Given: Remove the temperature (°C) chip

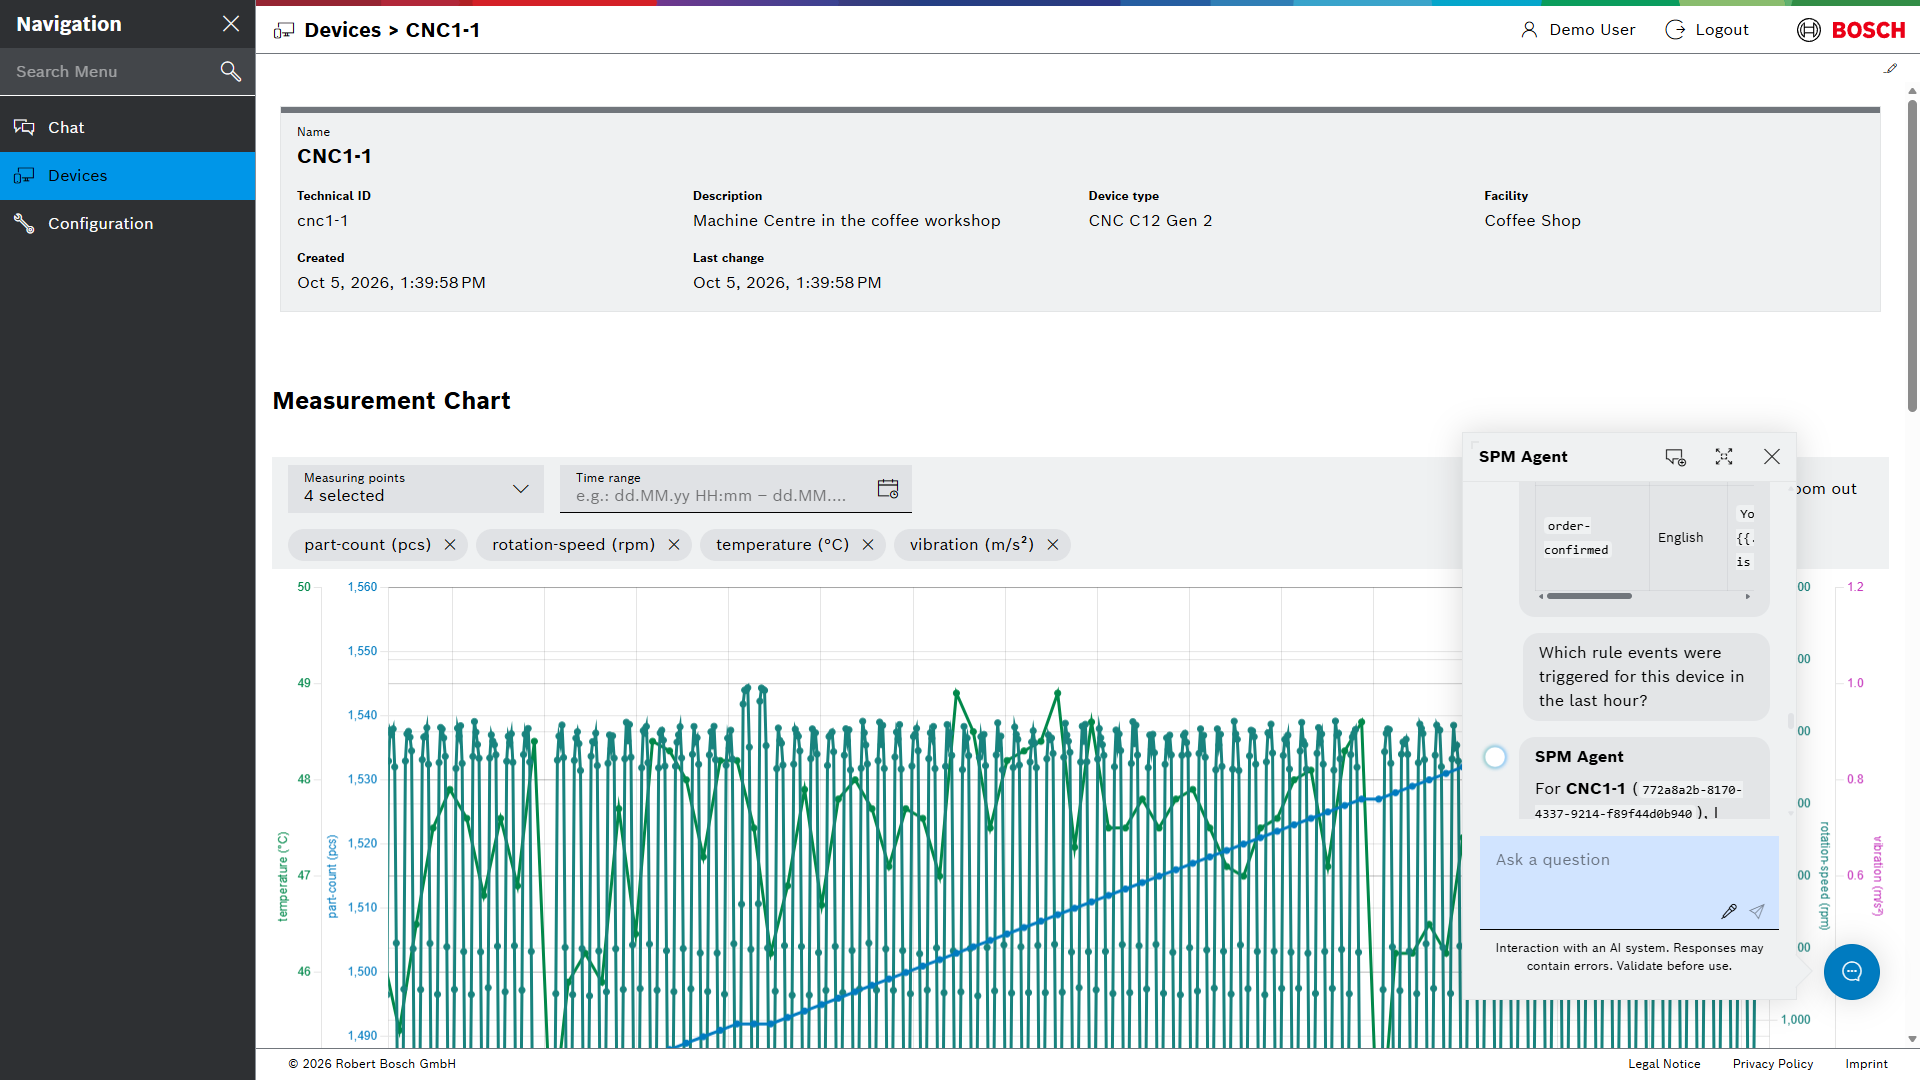Looking at the screenshot, I should point(868,545).
